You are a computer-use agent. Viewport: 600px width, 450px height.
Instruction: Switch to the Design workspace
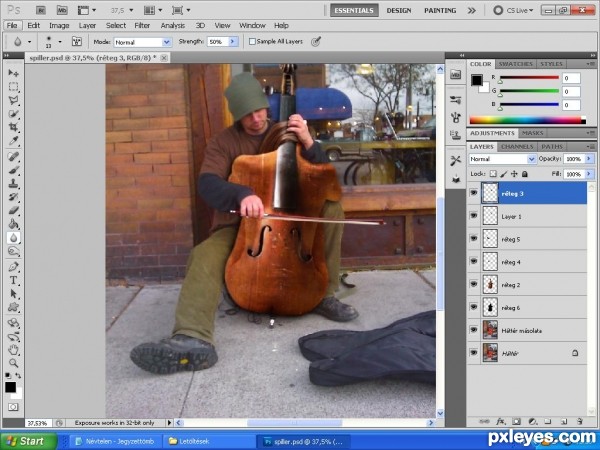coord(399,11)
